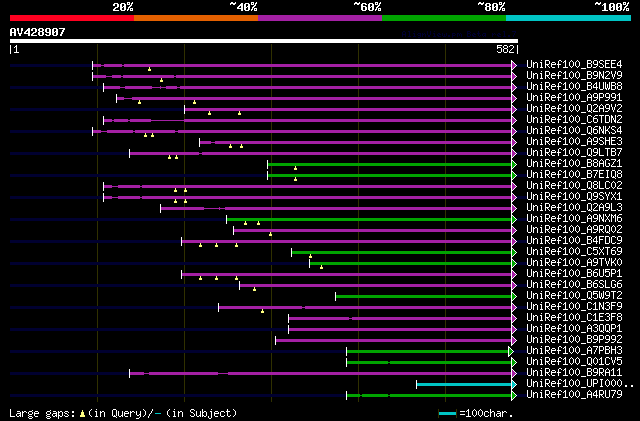
Task: Open hit UniRef100_C6TDN2
Action: (x=574, y=120)
